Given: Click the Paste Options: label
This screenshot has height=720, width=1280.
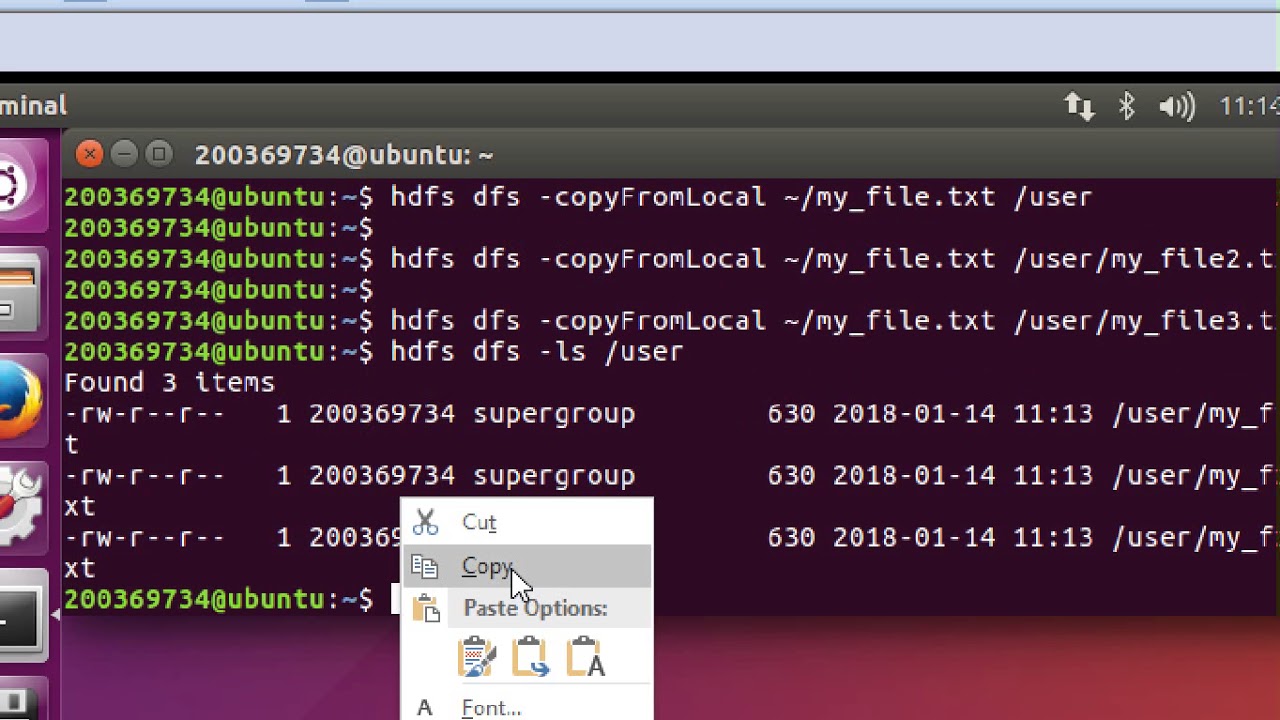Looking at the screenshot, I should pyautogui.click(x=535, y=608).
